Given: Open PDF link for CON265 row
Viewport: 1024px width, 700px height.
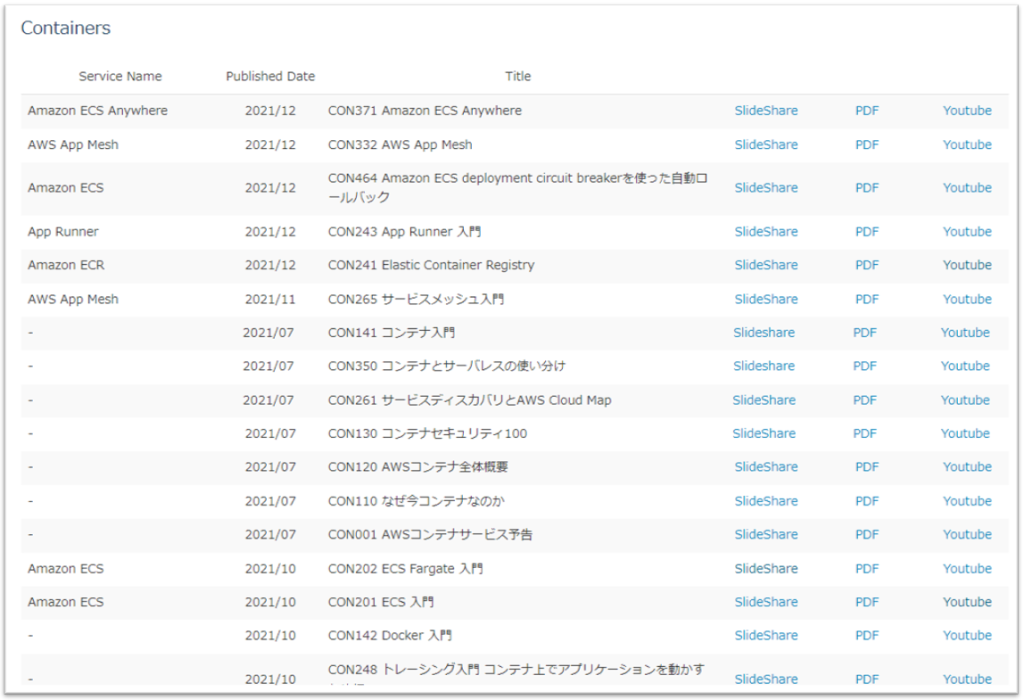Looking at the screenshot, I should (867, 299).
